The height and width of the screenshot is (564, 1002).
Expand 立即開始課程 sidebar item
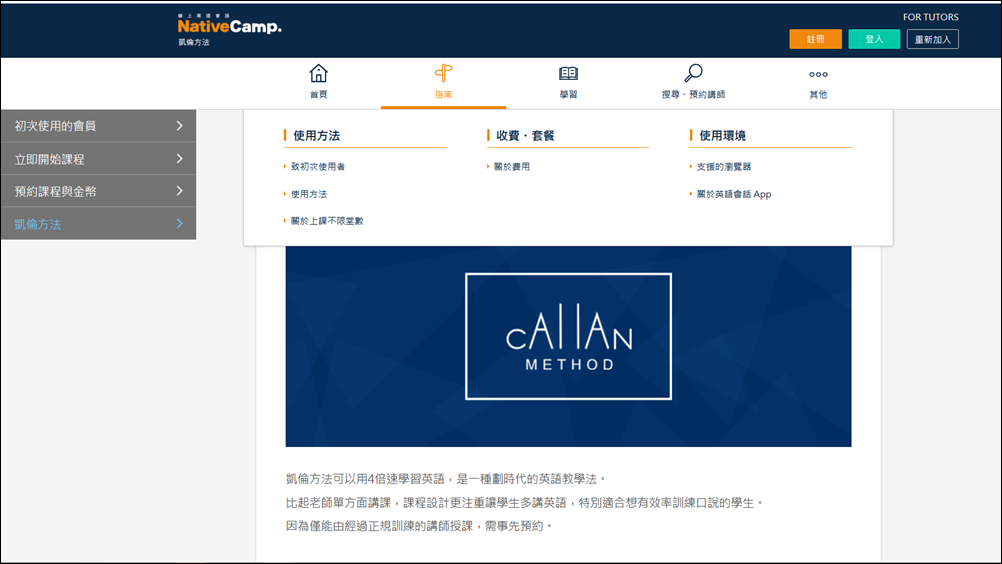point(98,159)
